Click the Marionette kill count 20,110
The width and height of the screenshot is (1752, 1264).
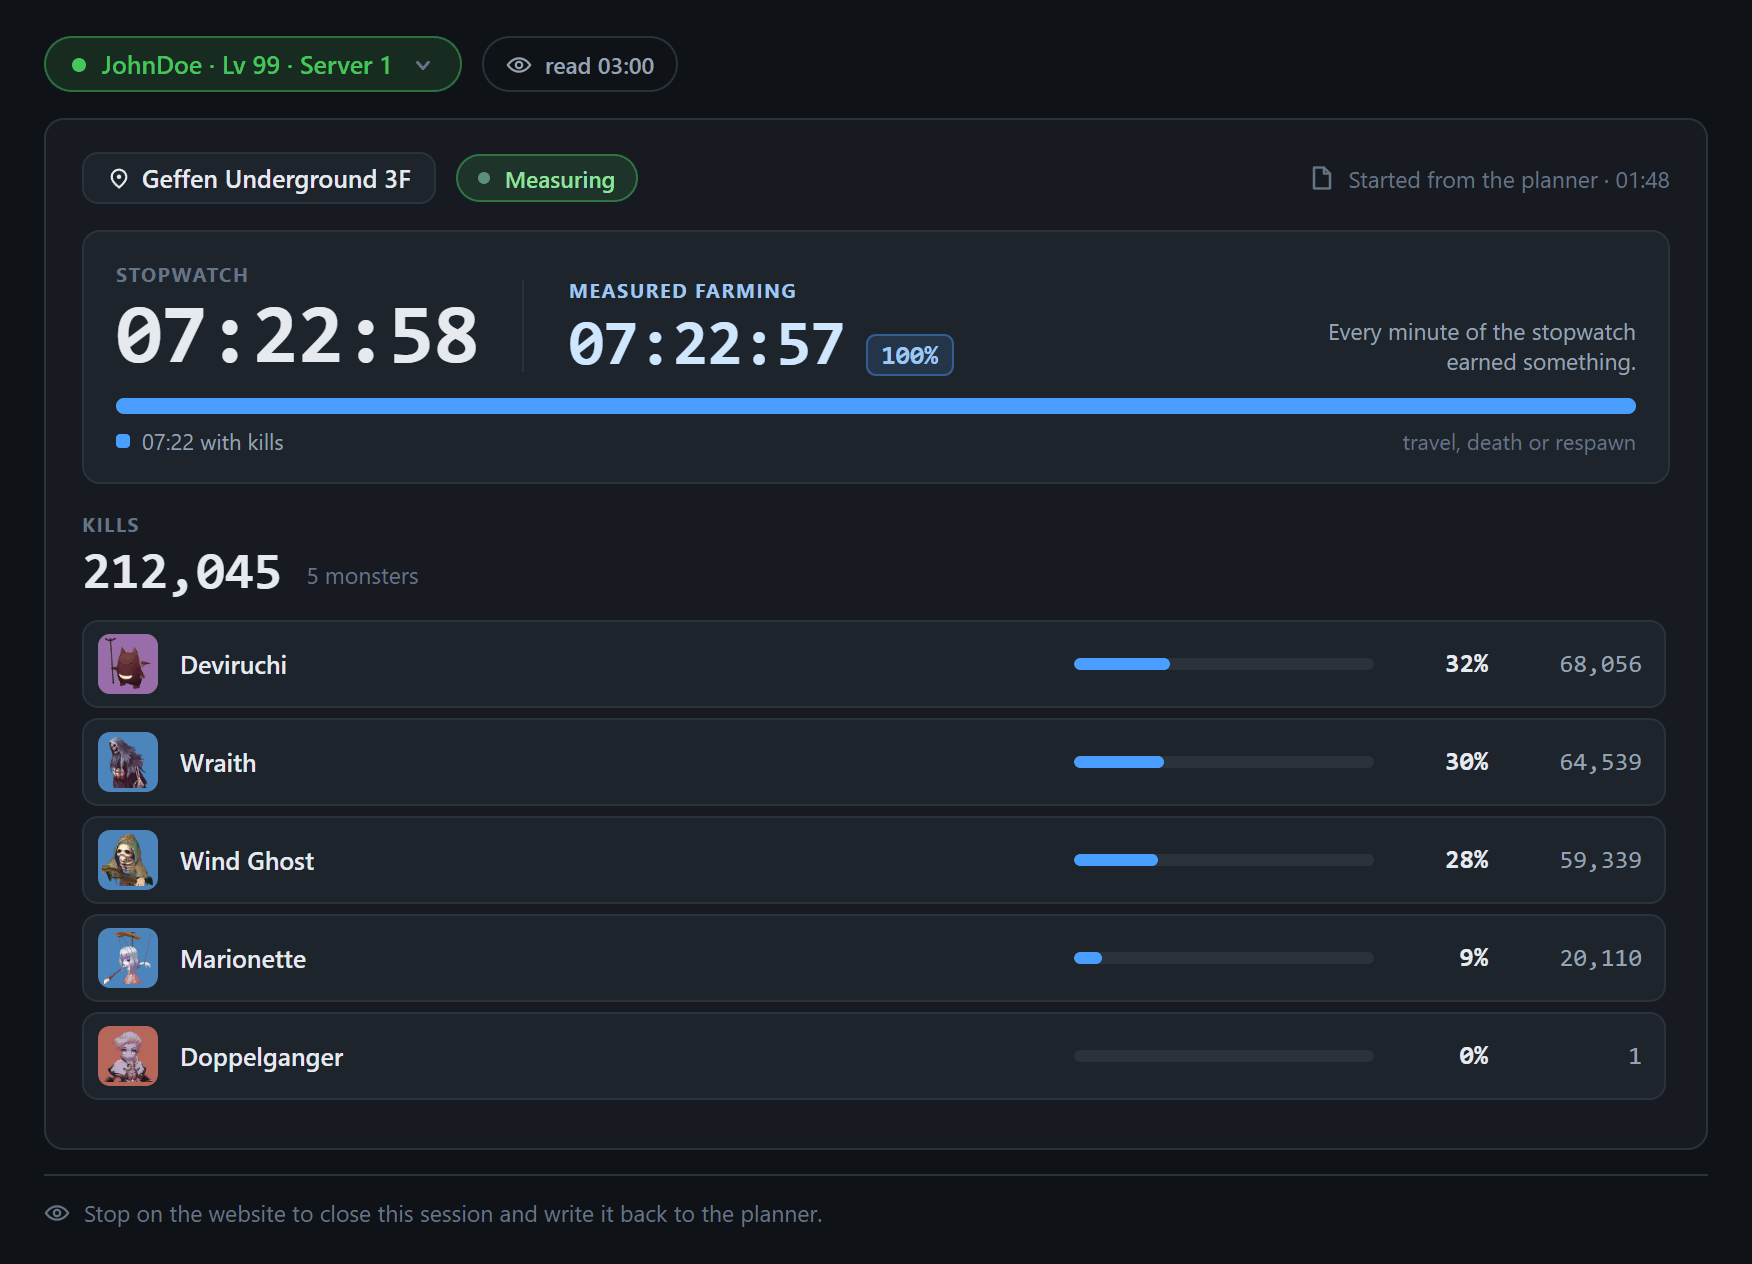[1600, 958]
